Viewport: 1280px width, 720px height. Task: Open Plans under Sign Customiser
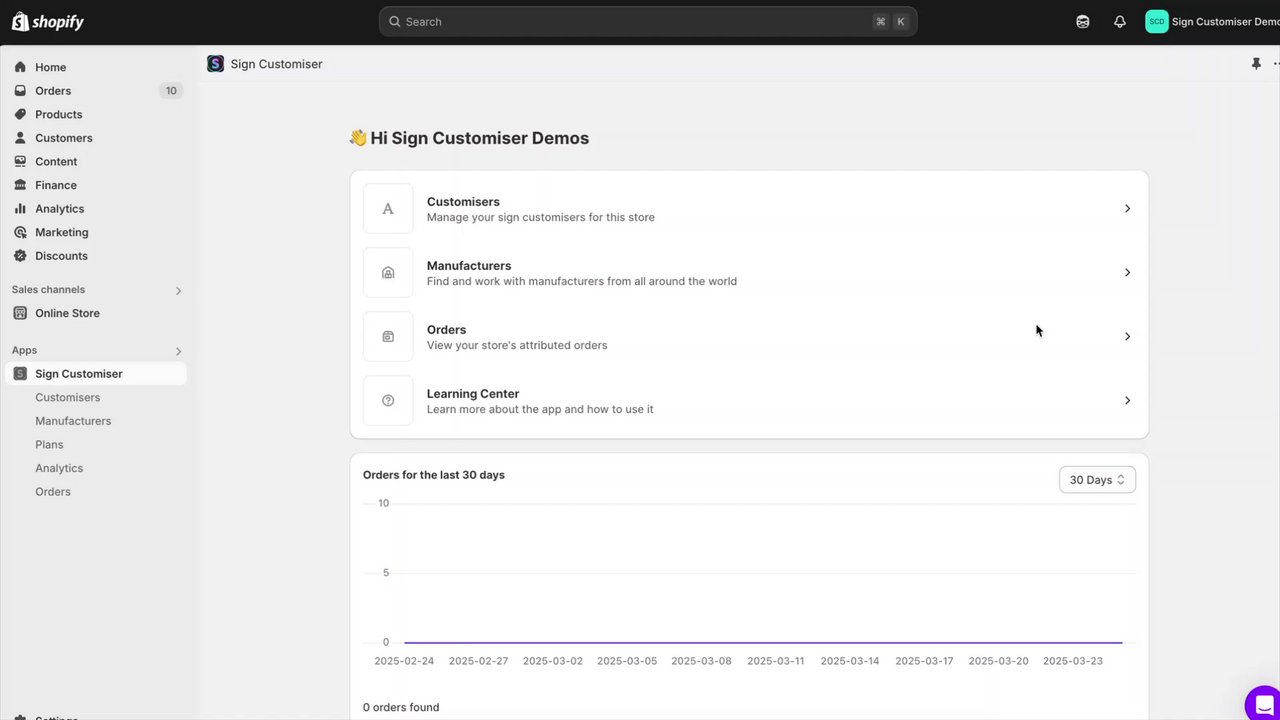(49, 445)
